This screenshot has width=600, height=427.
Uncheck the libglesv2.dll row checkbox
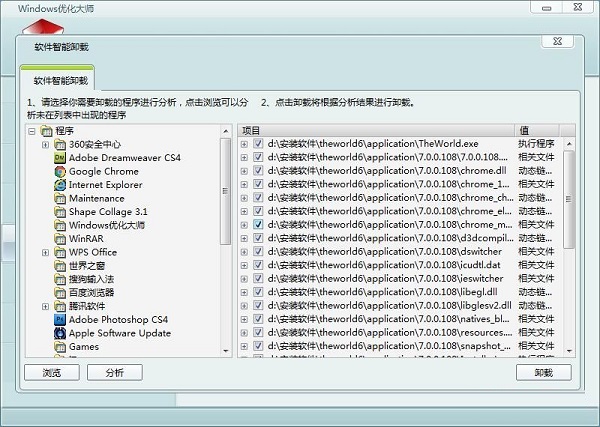pos(258,306)
